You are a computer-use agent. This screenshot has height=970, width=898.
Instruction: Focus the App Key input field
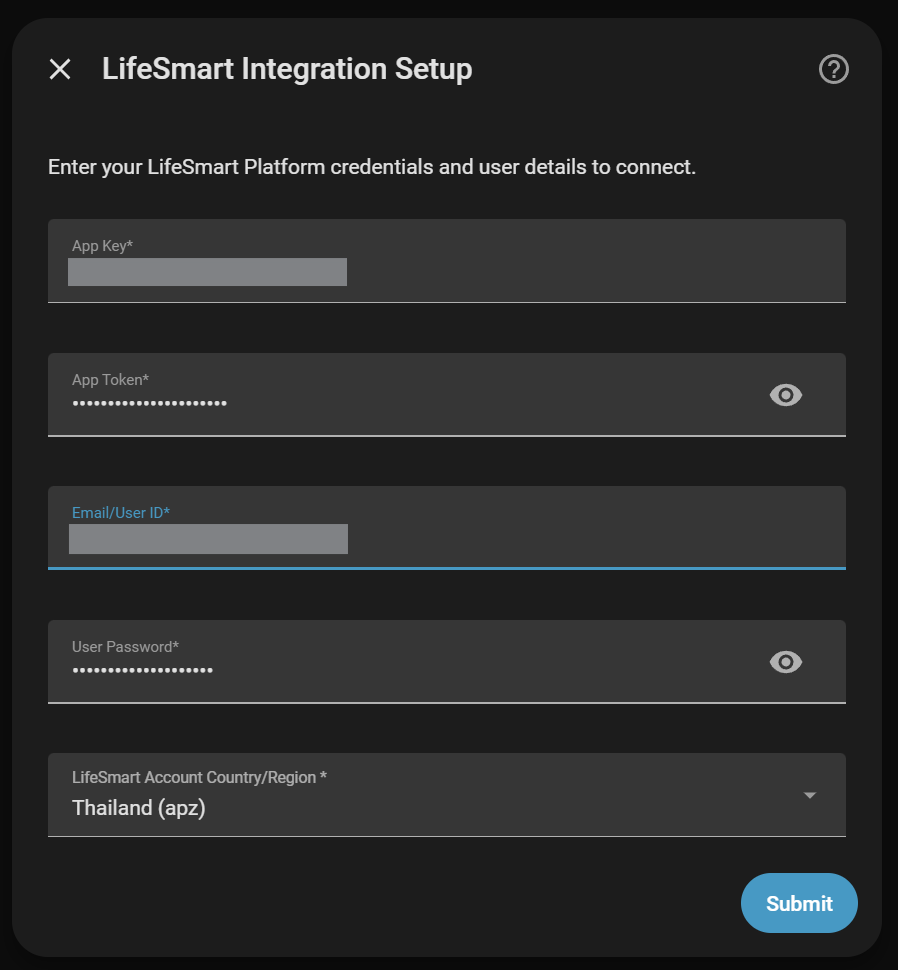tap(447, 260)
